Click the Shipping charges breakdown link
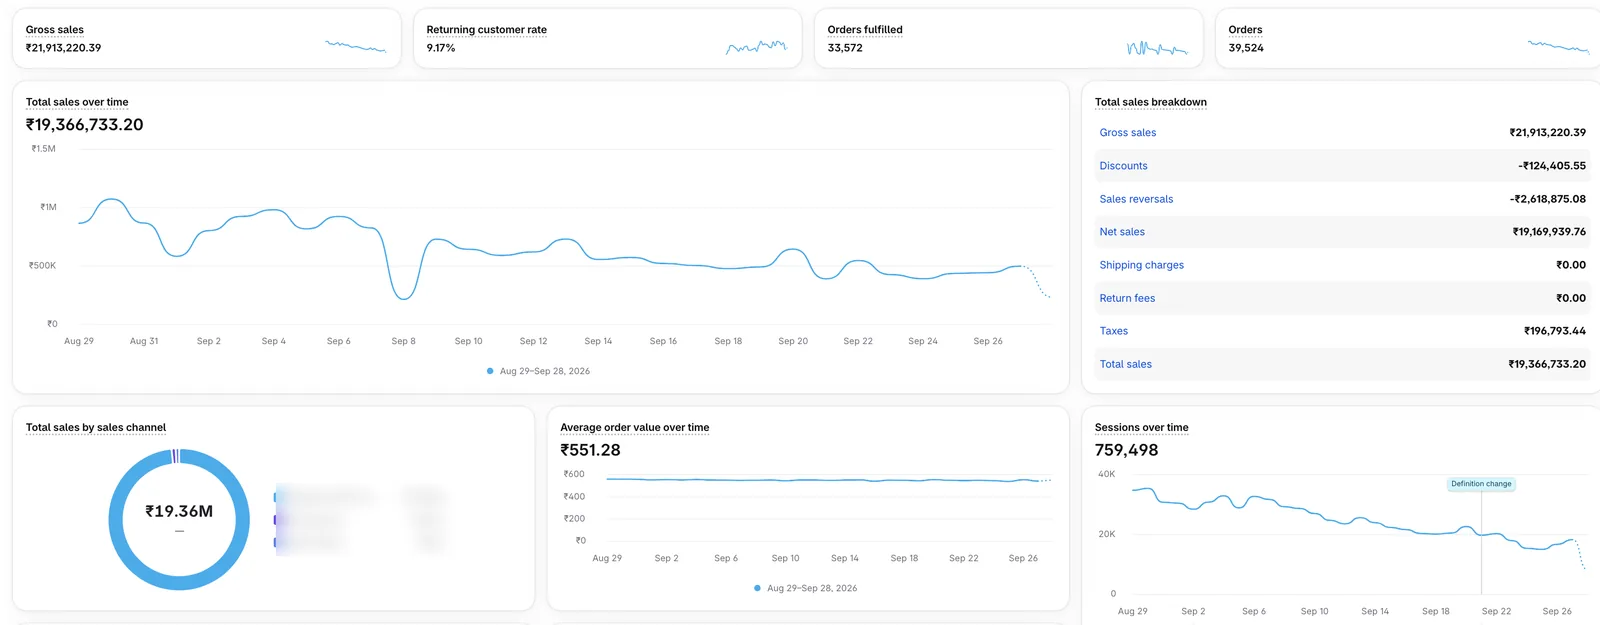Image resolution: width=1600 pixels, height=625 pixels. pyautogui.click(x=1142, y=265)
